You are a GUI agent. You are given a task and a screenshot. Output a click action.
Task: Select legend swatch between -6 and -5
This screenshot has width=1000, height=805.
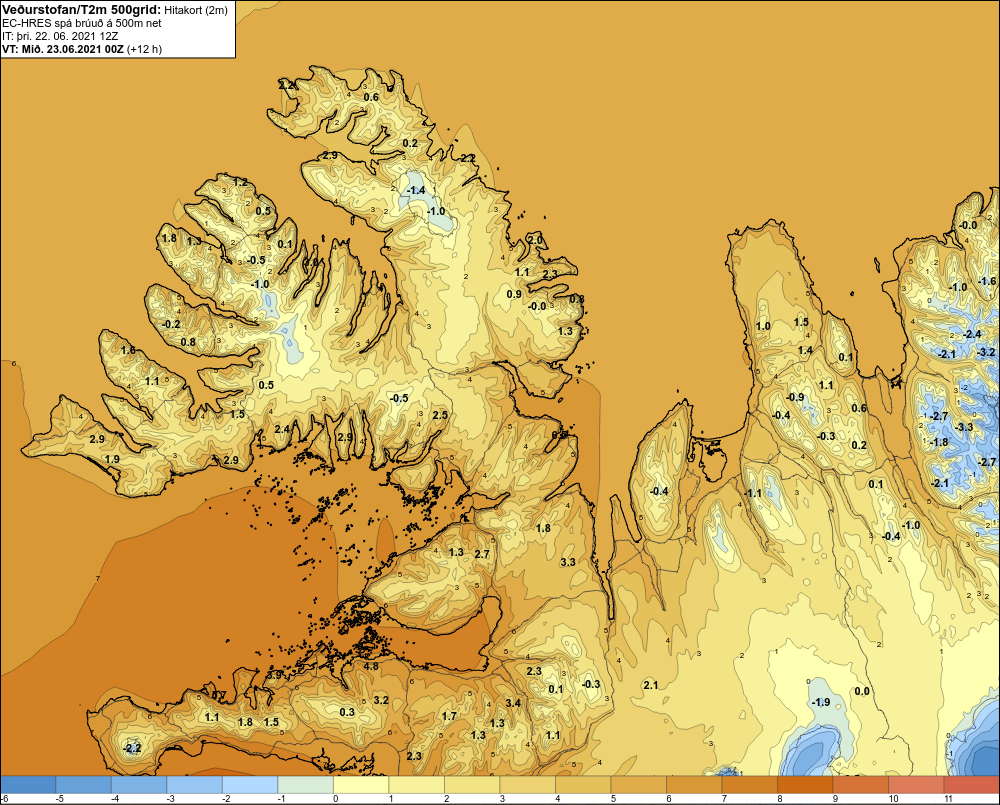pos(28,785)
